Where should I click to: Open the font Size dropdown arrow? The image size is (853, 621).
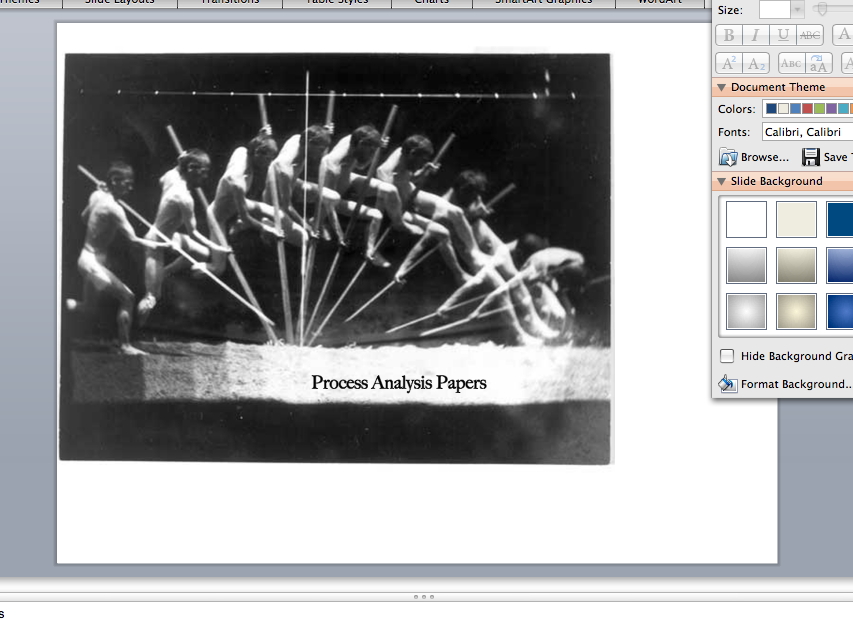[x=797, y=10]
